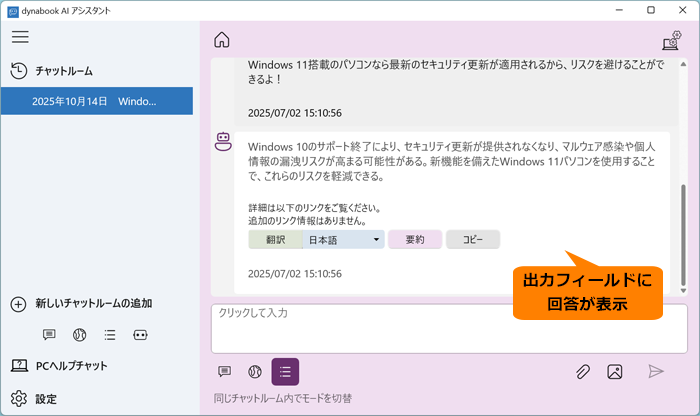Click the PC help laptop icon

click(19, 366)
